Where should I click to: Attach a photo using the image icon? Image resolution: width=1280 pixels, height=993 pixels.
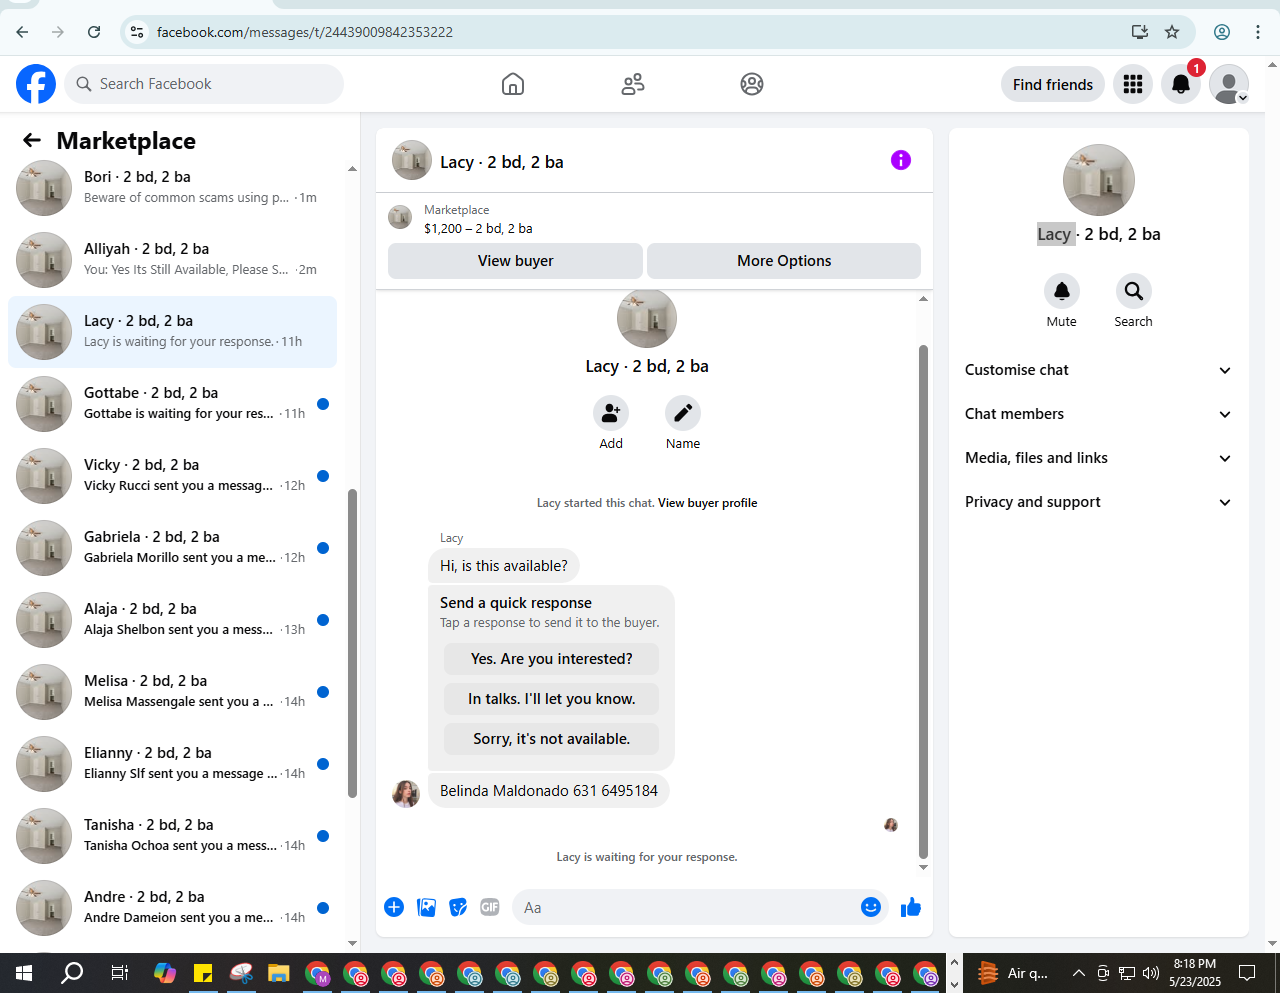(x=426, y=907)
